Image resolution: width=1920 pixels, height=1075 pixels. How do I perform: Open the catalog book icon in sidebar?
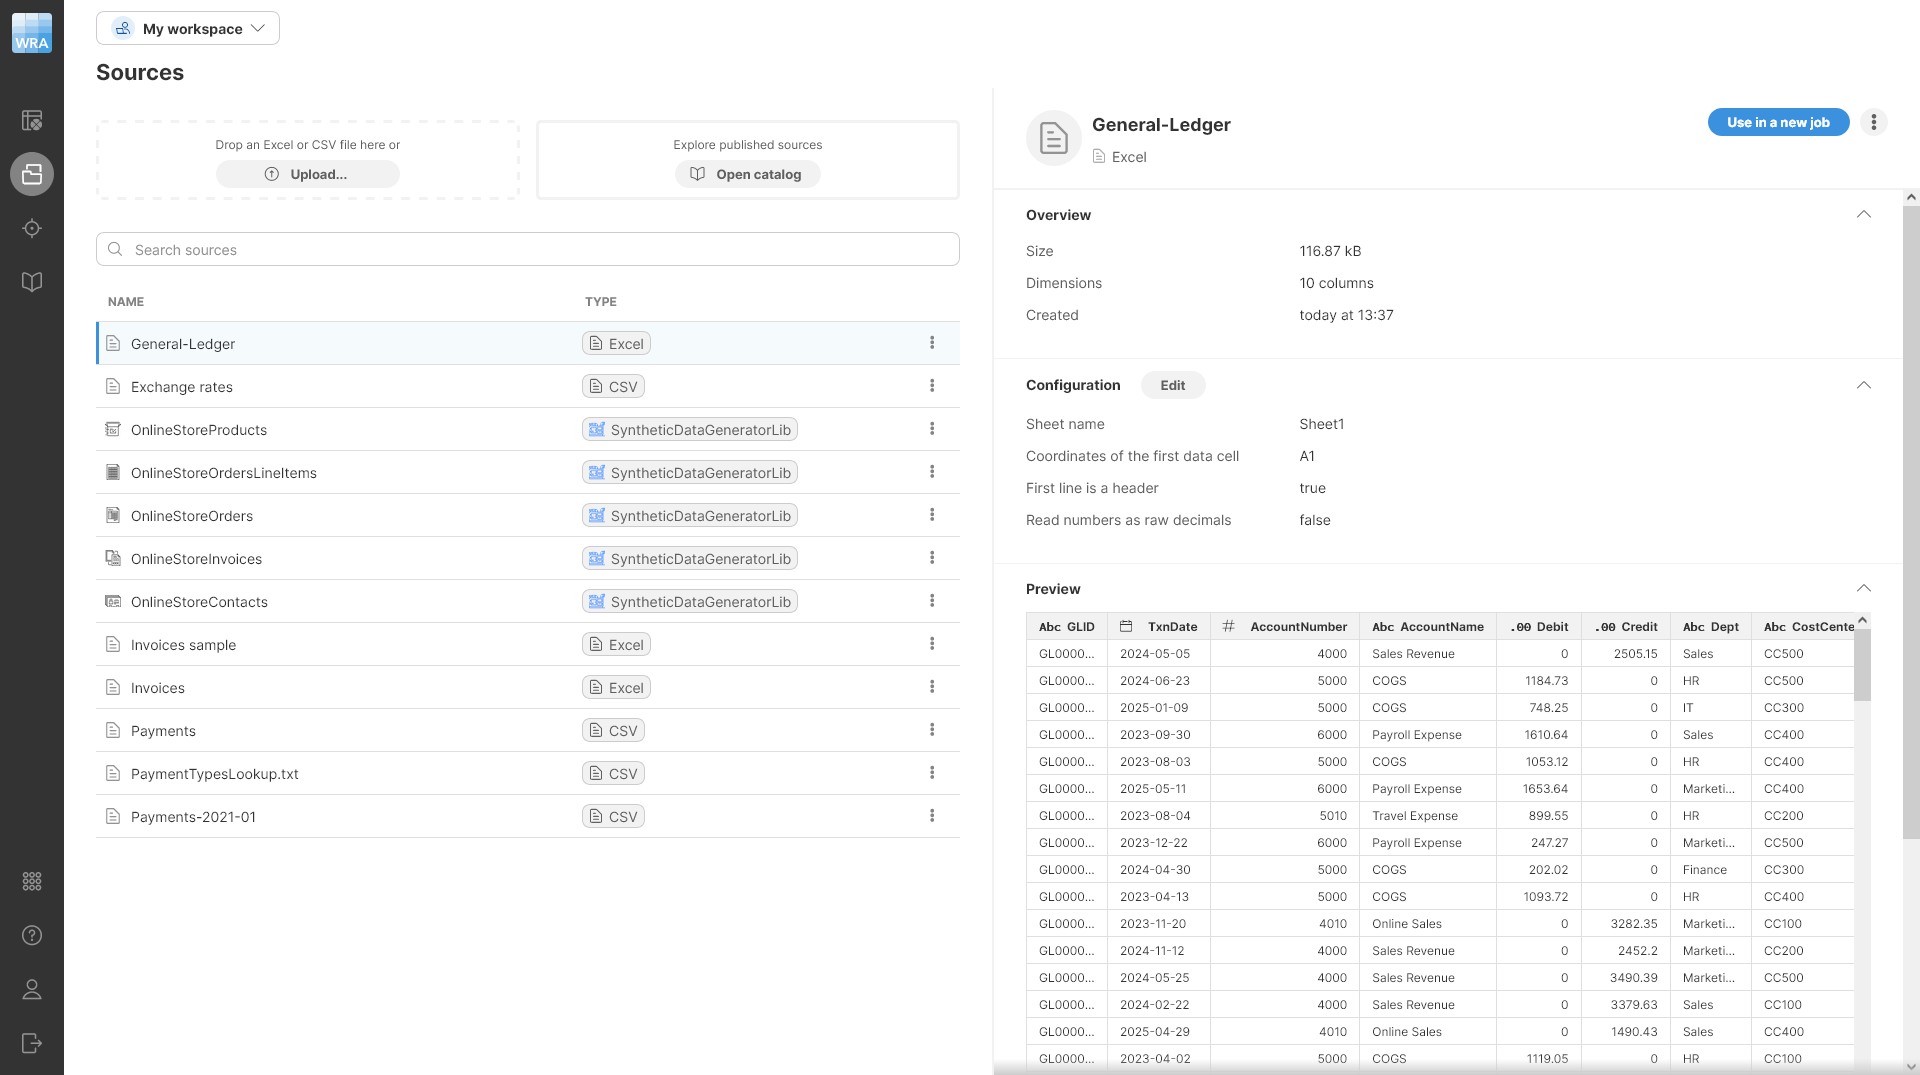click(31, 281)
